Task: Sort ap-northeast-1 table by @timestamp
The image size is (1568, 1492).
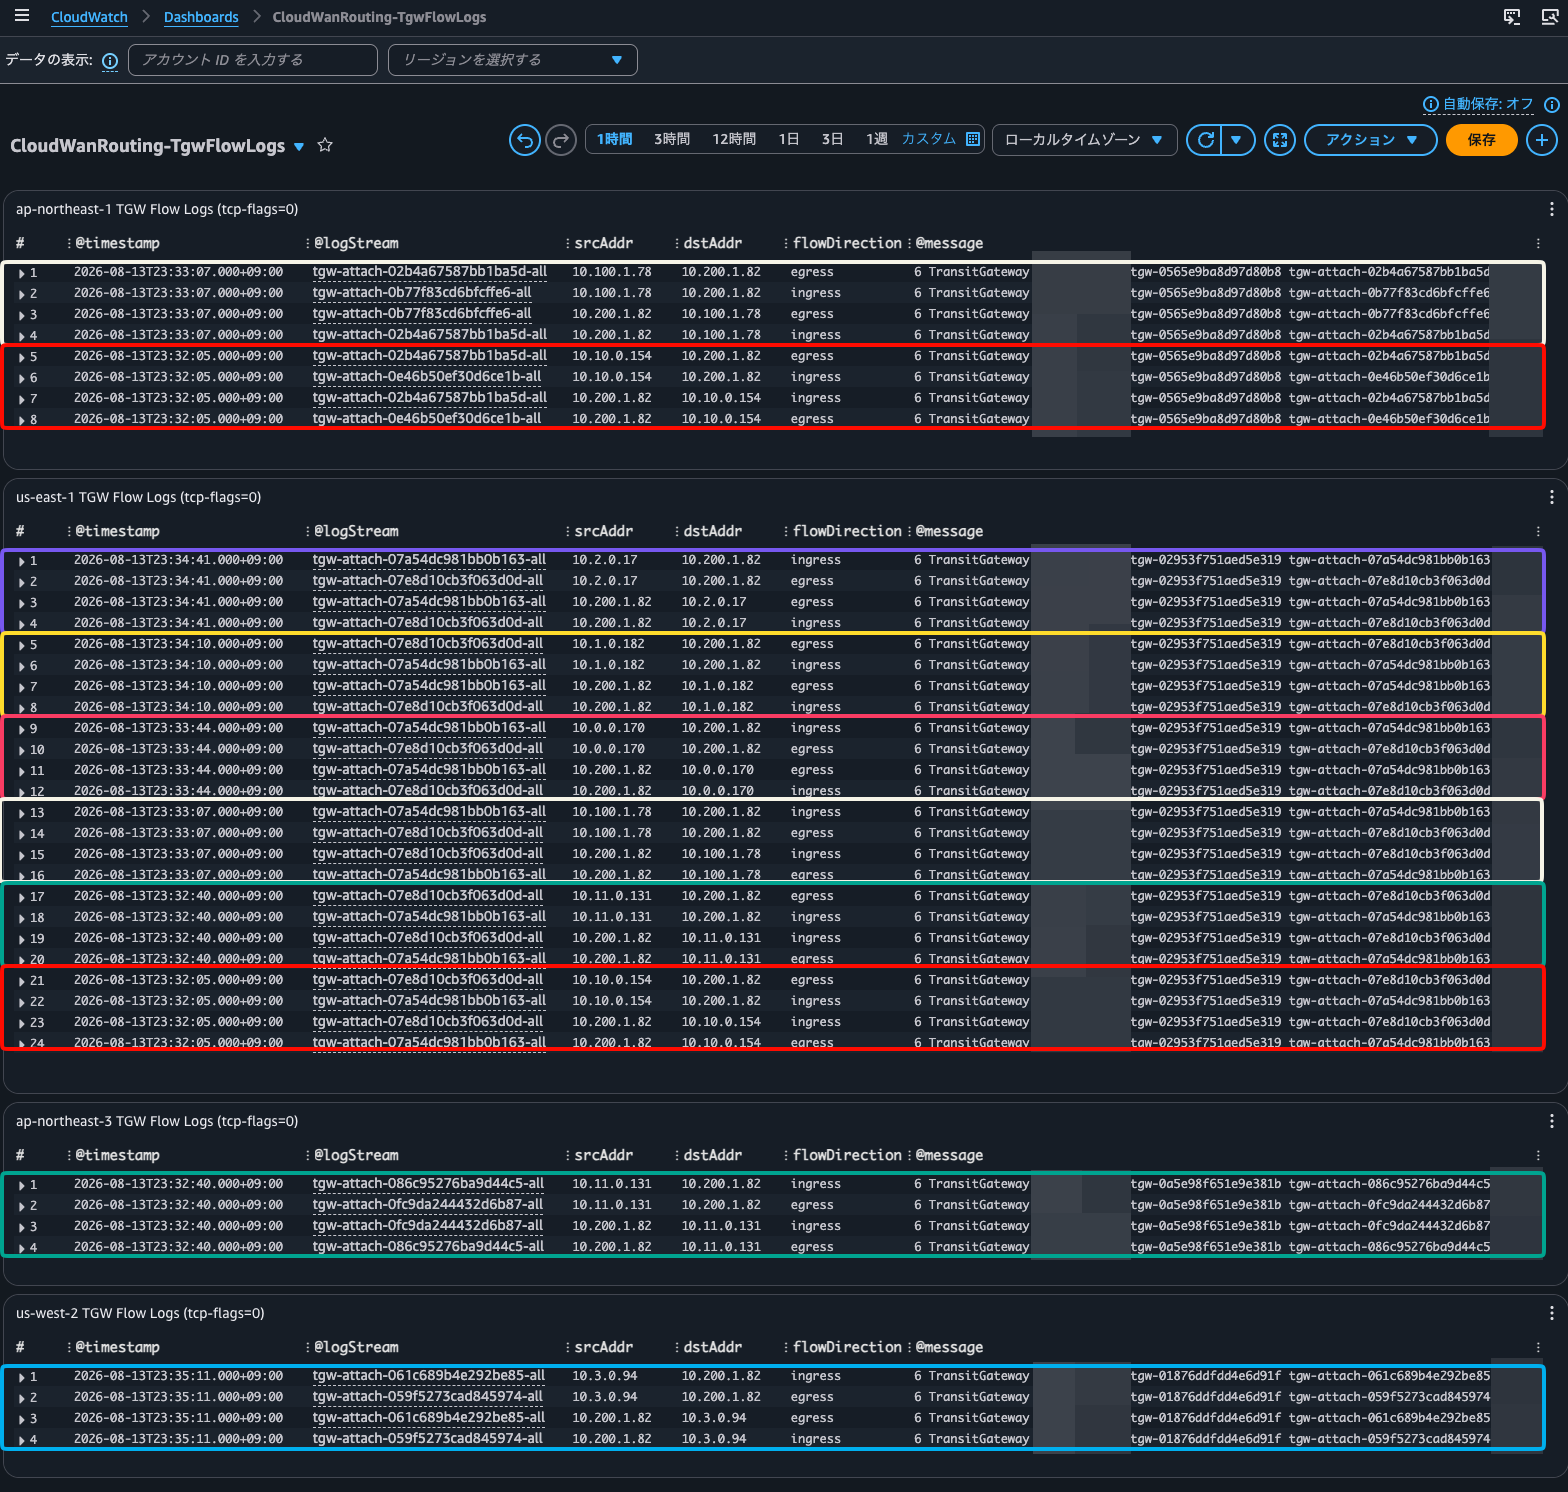Action: [x=117, y=243]
